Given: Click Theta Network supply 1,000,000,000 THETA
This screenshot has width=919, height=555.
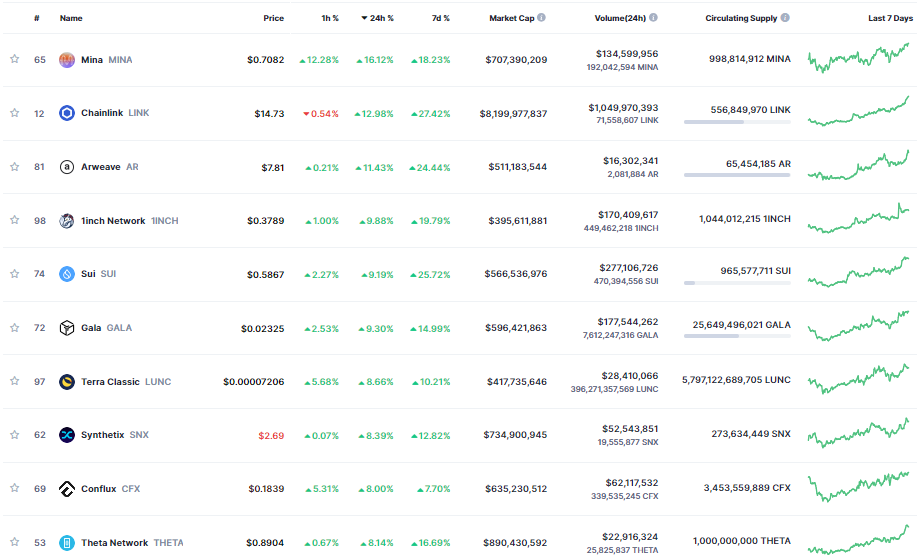Looking at the screenshot, I should coord(741,541).
